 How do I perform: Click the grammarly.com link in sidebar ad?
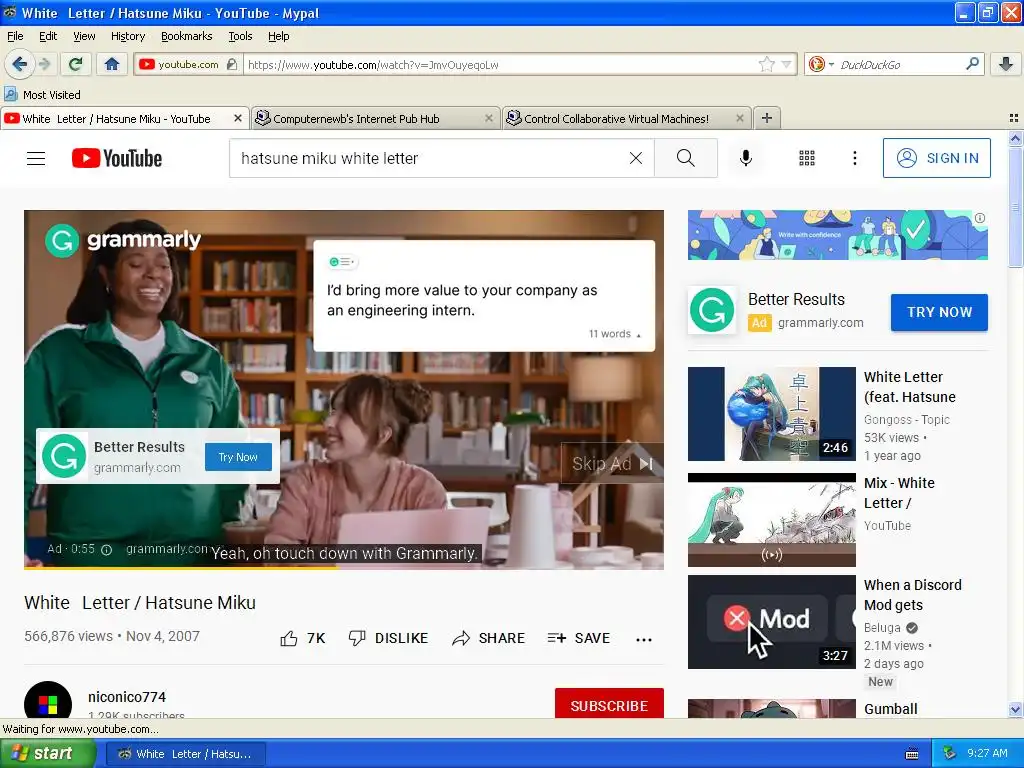click(x=820, y=323)
